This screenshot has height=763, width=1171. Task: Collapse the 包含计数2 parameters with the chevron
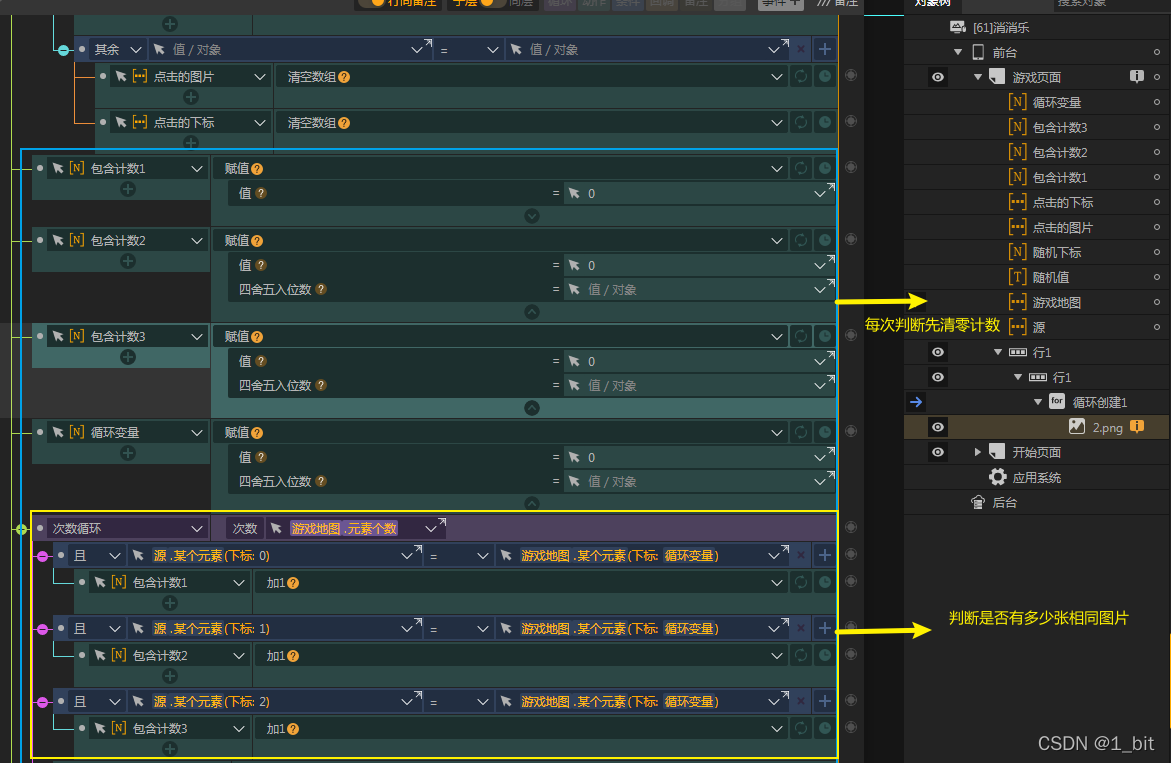(532, 312)
